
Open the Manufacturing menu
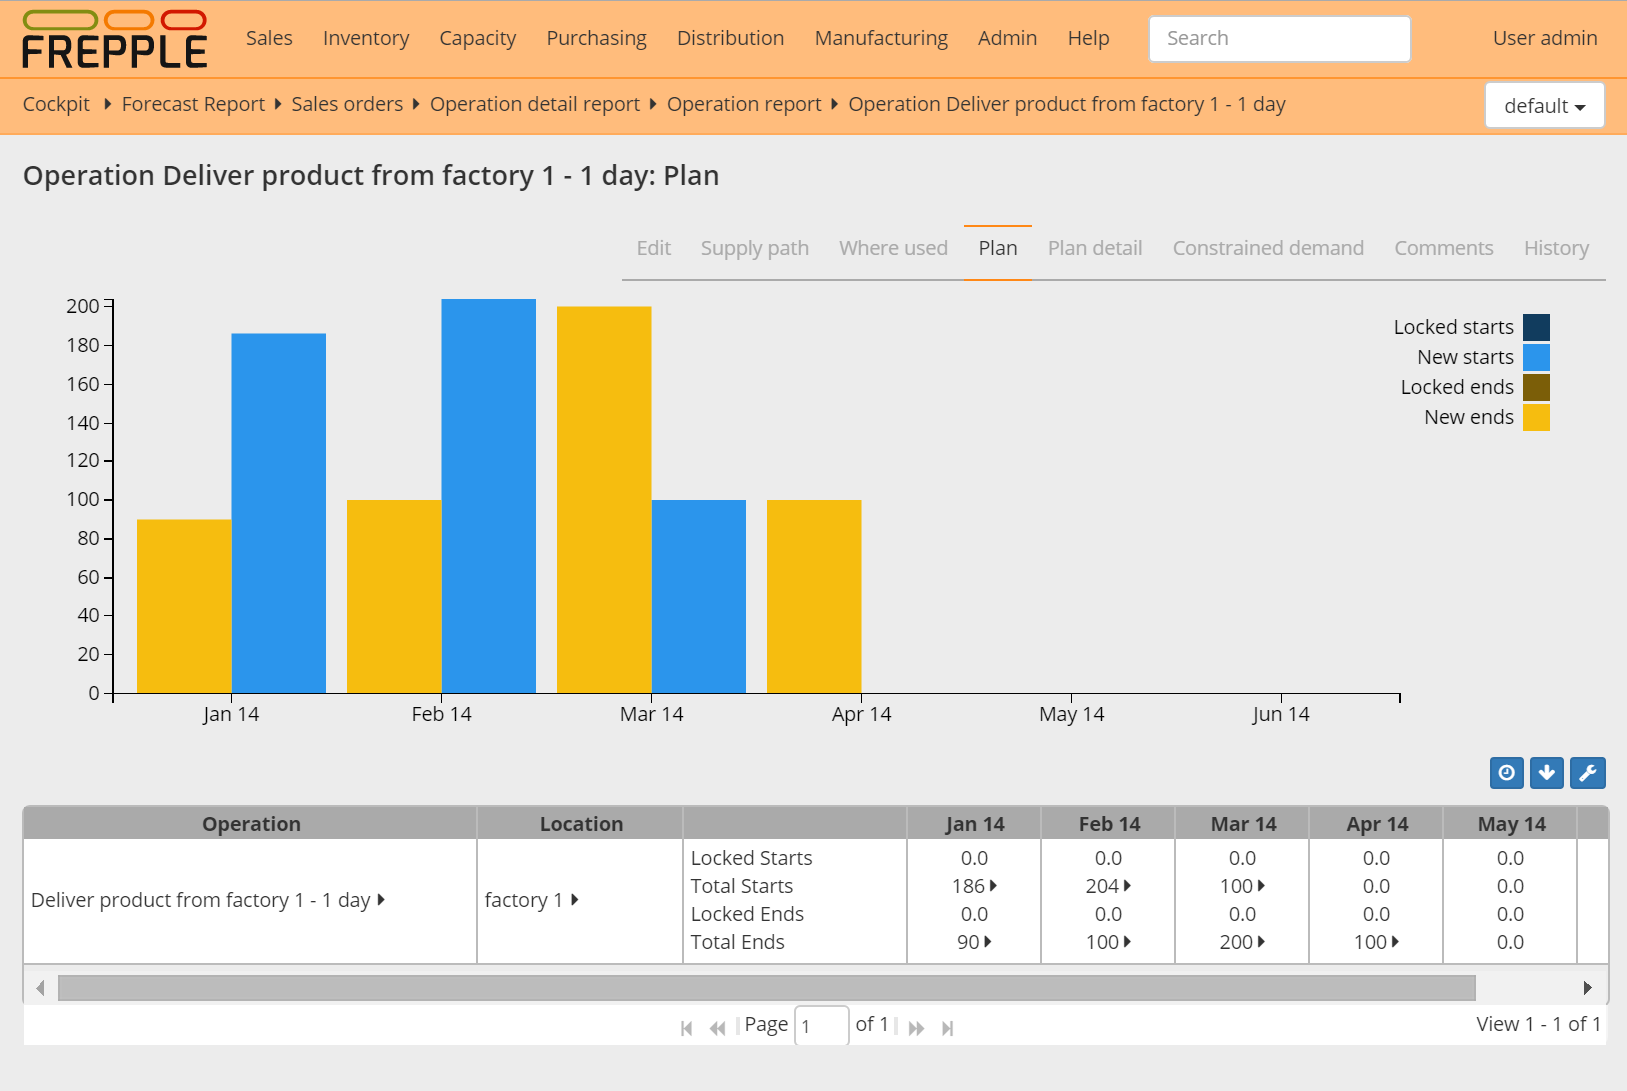880,38
